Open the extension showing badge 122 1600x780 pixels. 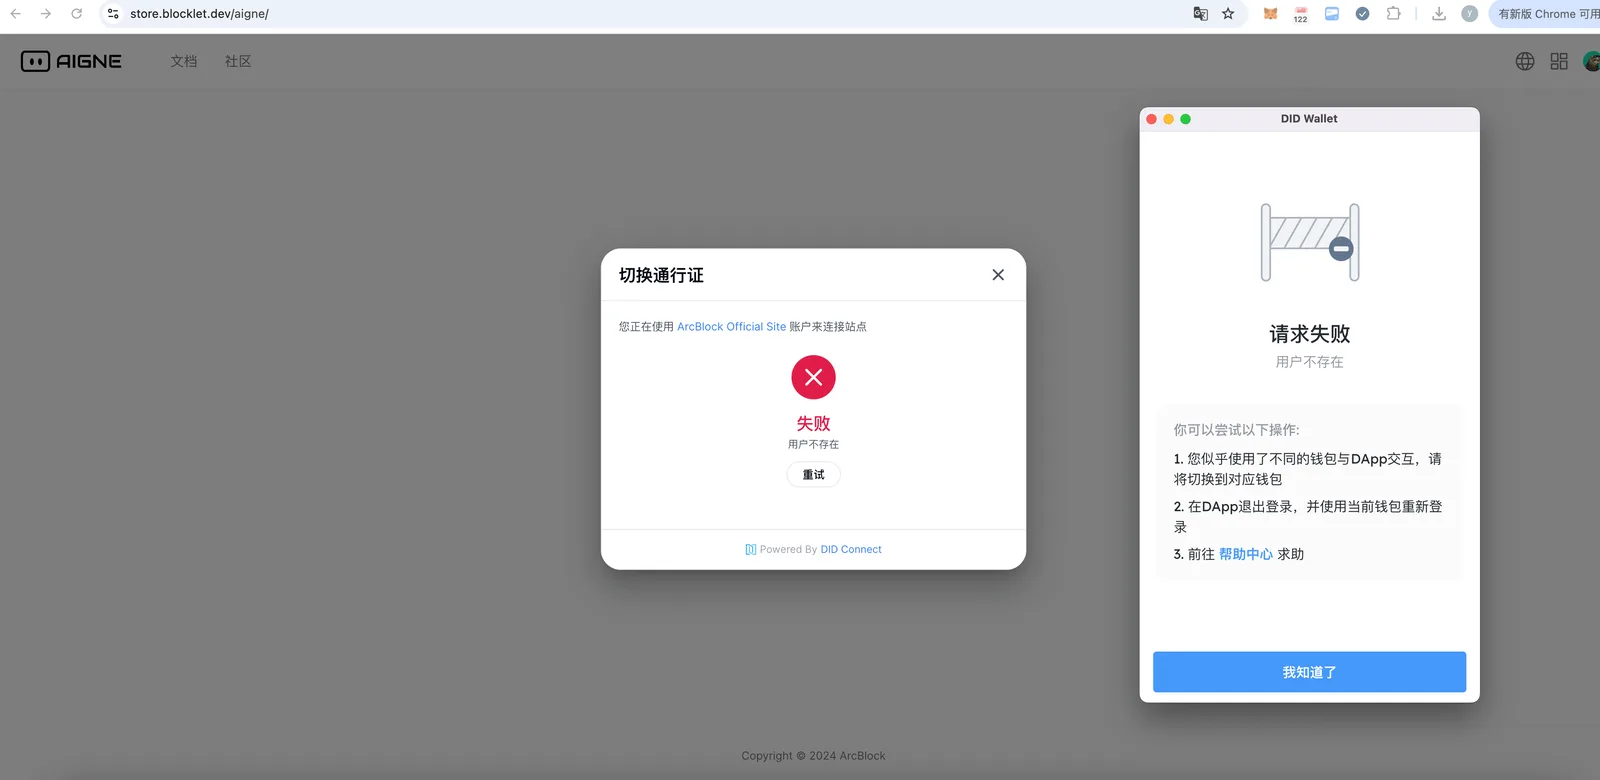(x=1301, y=14)
